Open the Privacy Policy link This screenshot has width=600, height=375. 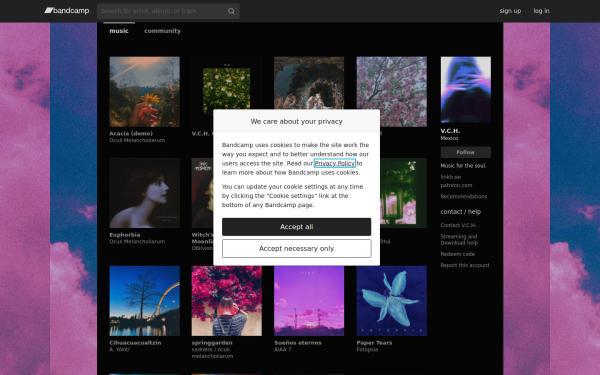[335, 163]
